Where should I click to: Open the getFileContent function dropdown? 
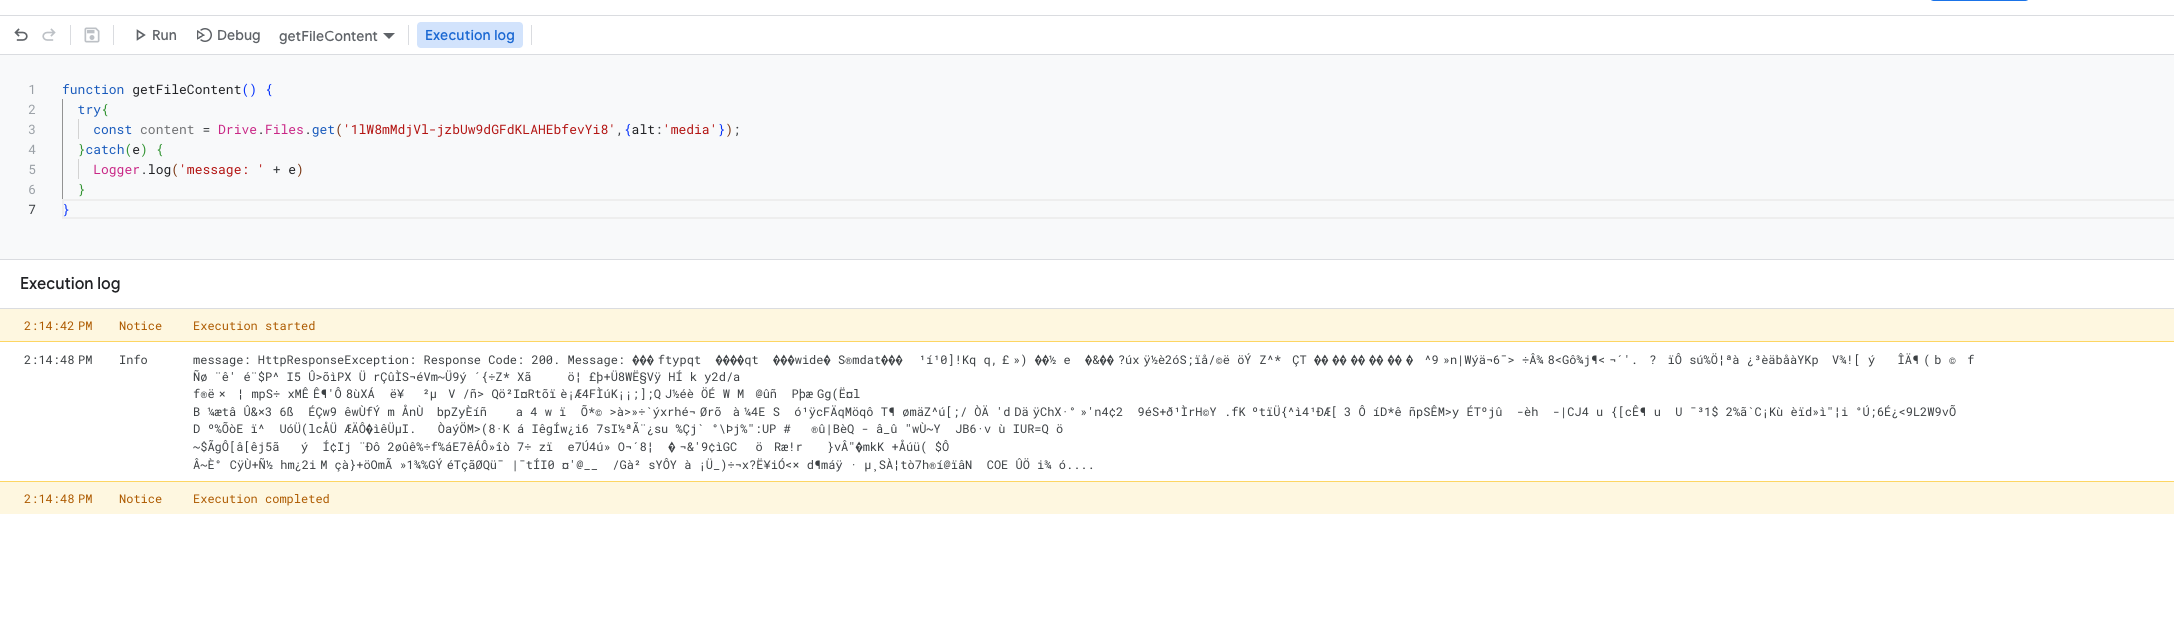[x=336, y=36]
